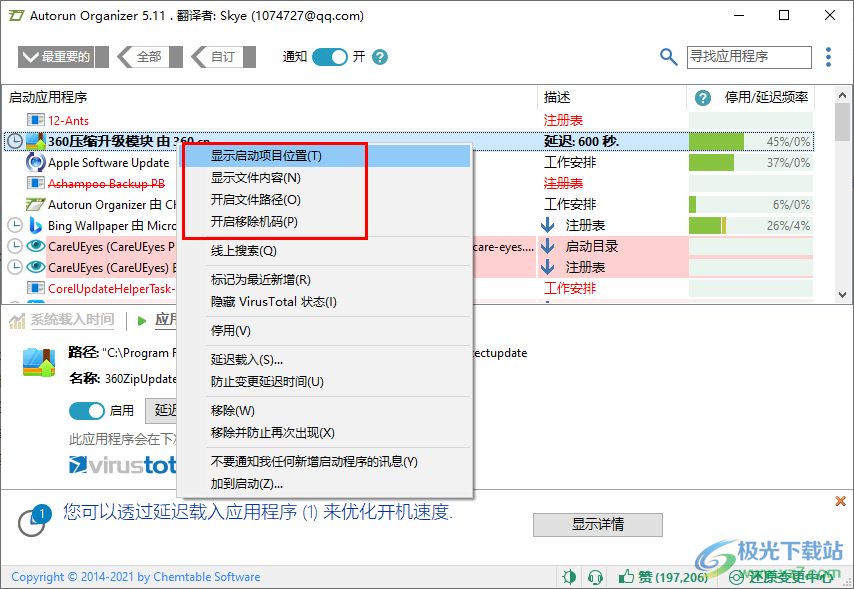
Task: Choose 移除(W) menu item
Action: point(325,411)
